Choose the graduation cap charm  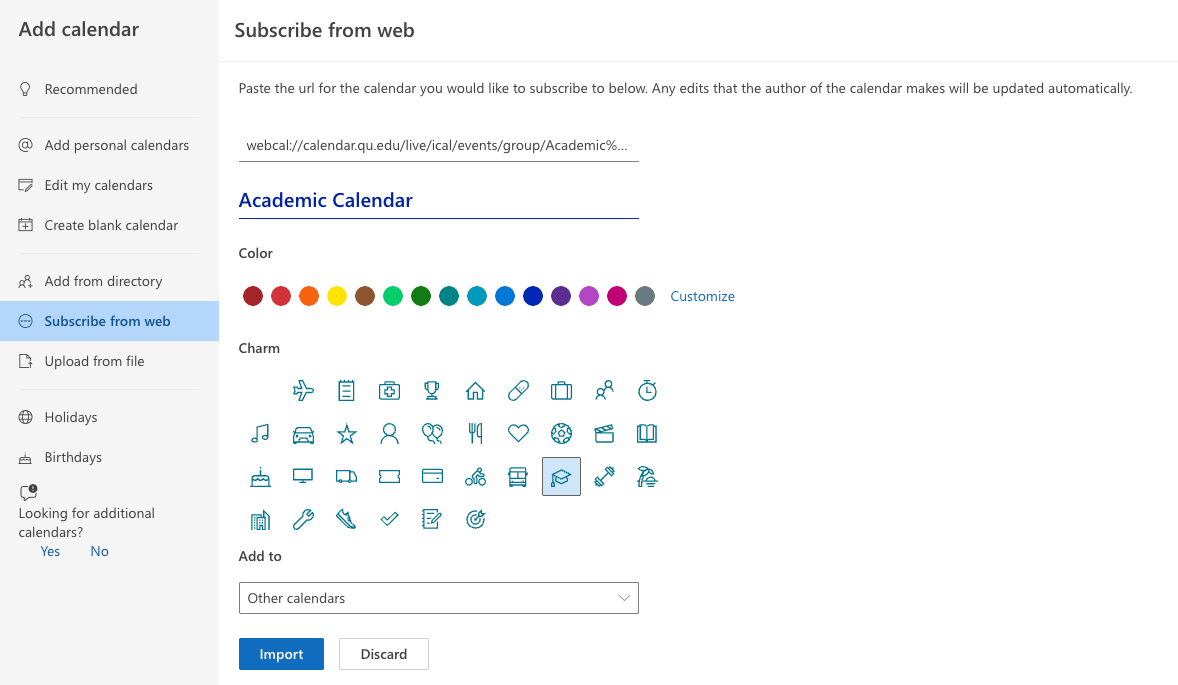[561, 477]
